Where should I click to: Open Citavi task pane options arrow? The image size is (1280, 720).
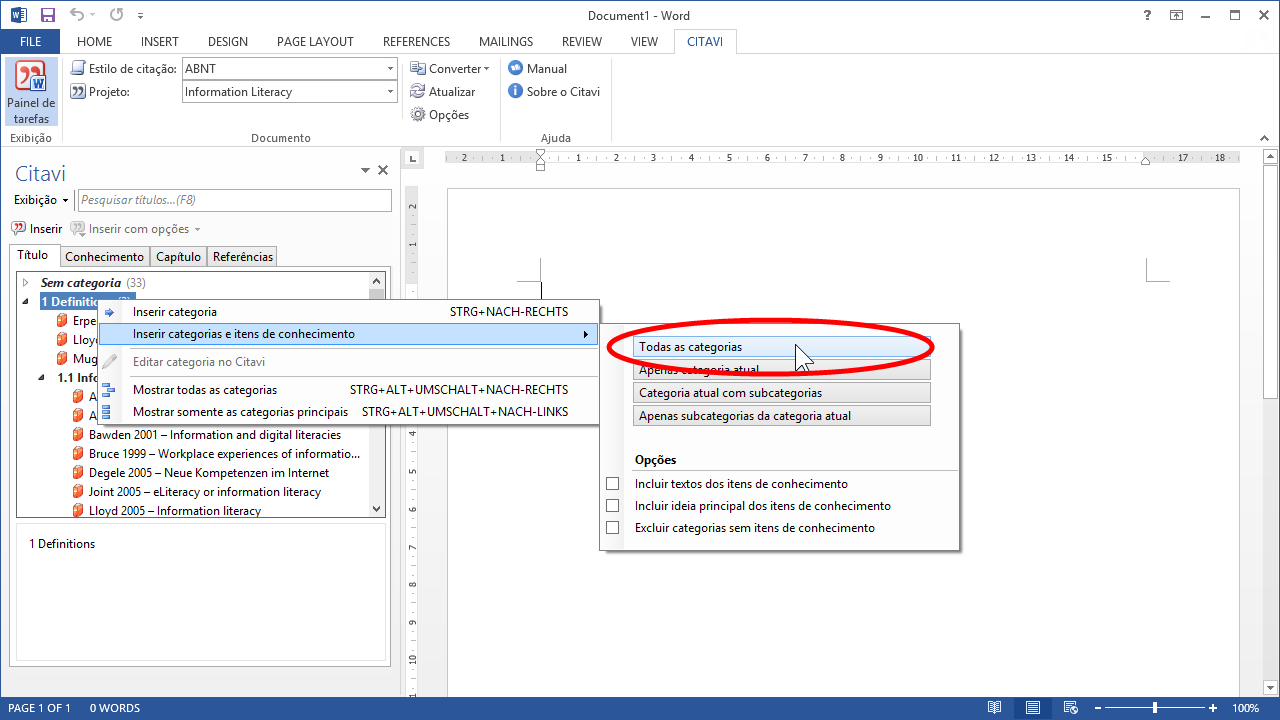pos(365,172)
